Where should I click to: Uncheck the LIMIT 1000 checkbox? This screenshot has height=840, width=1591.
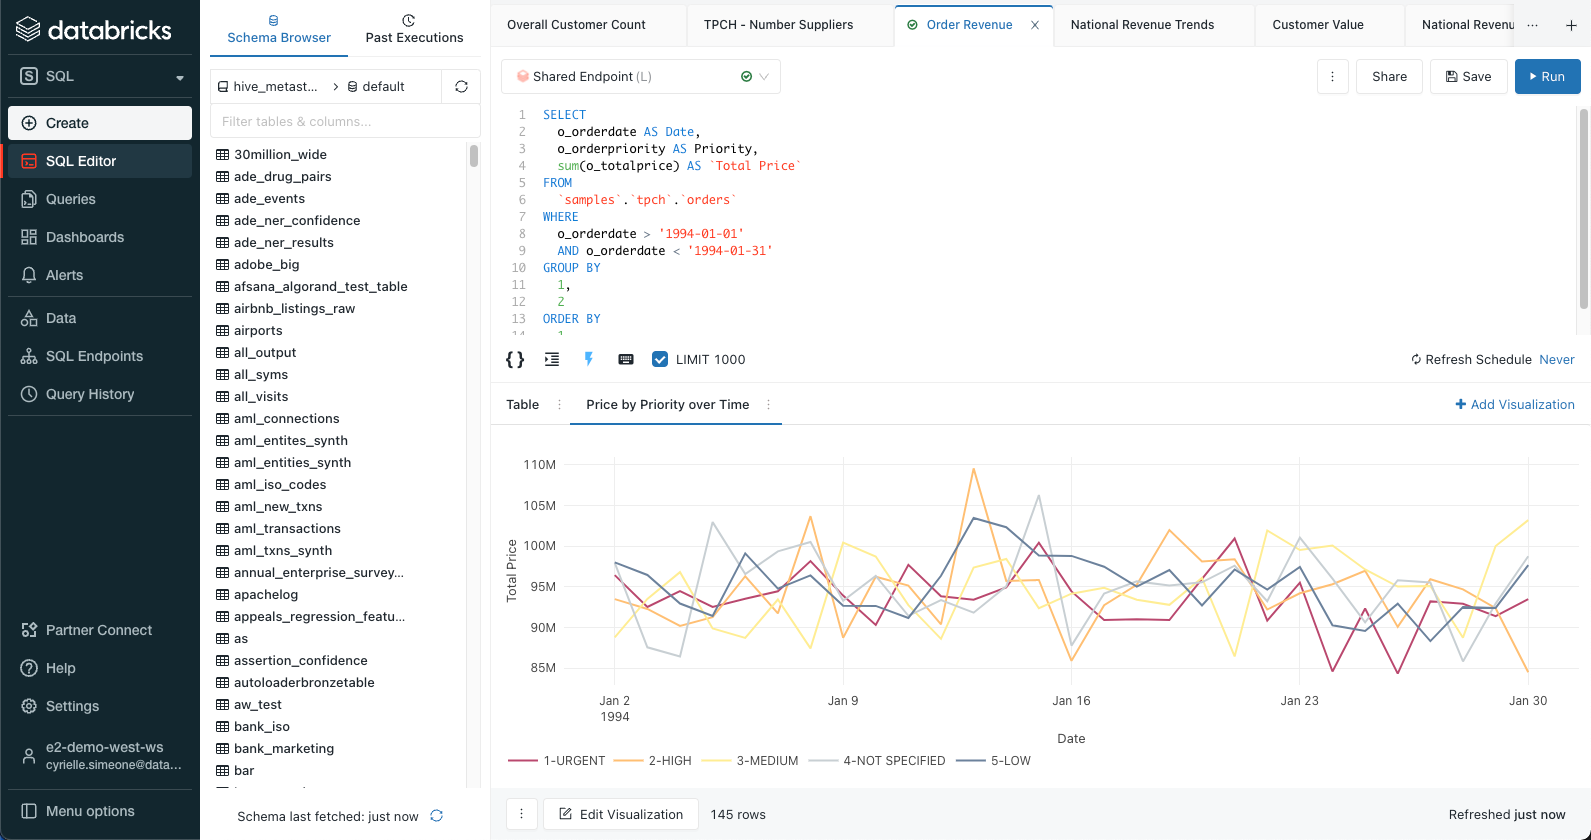coord(660,360)
